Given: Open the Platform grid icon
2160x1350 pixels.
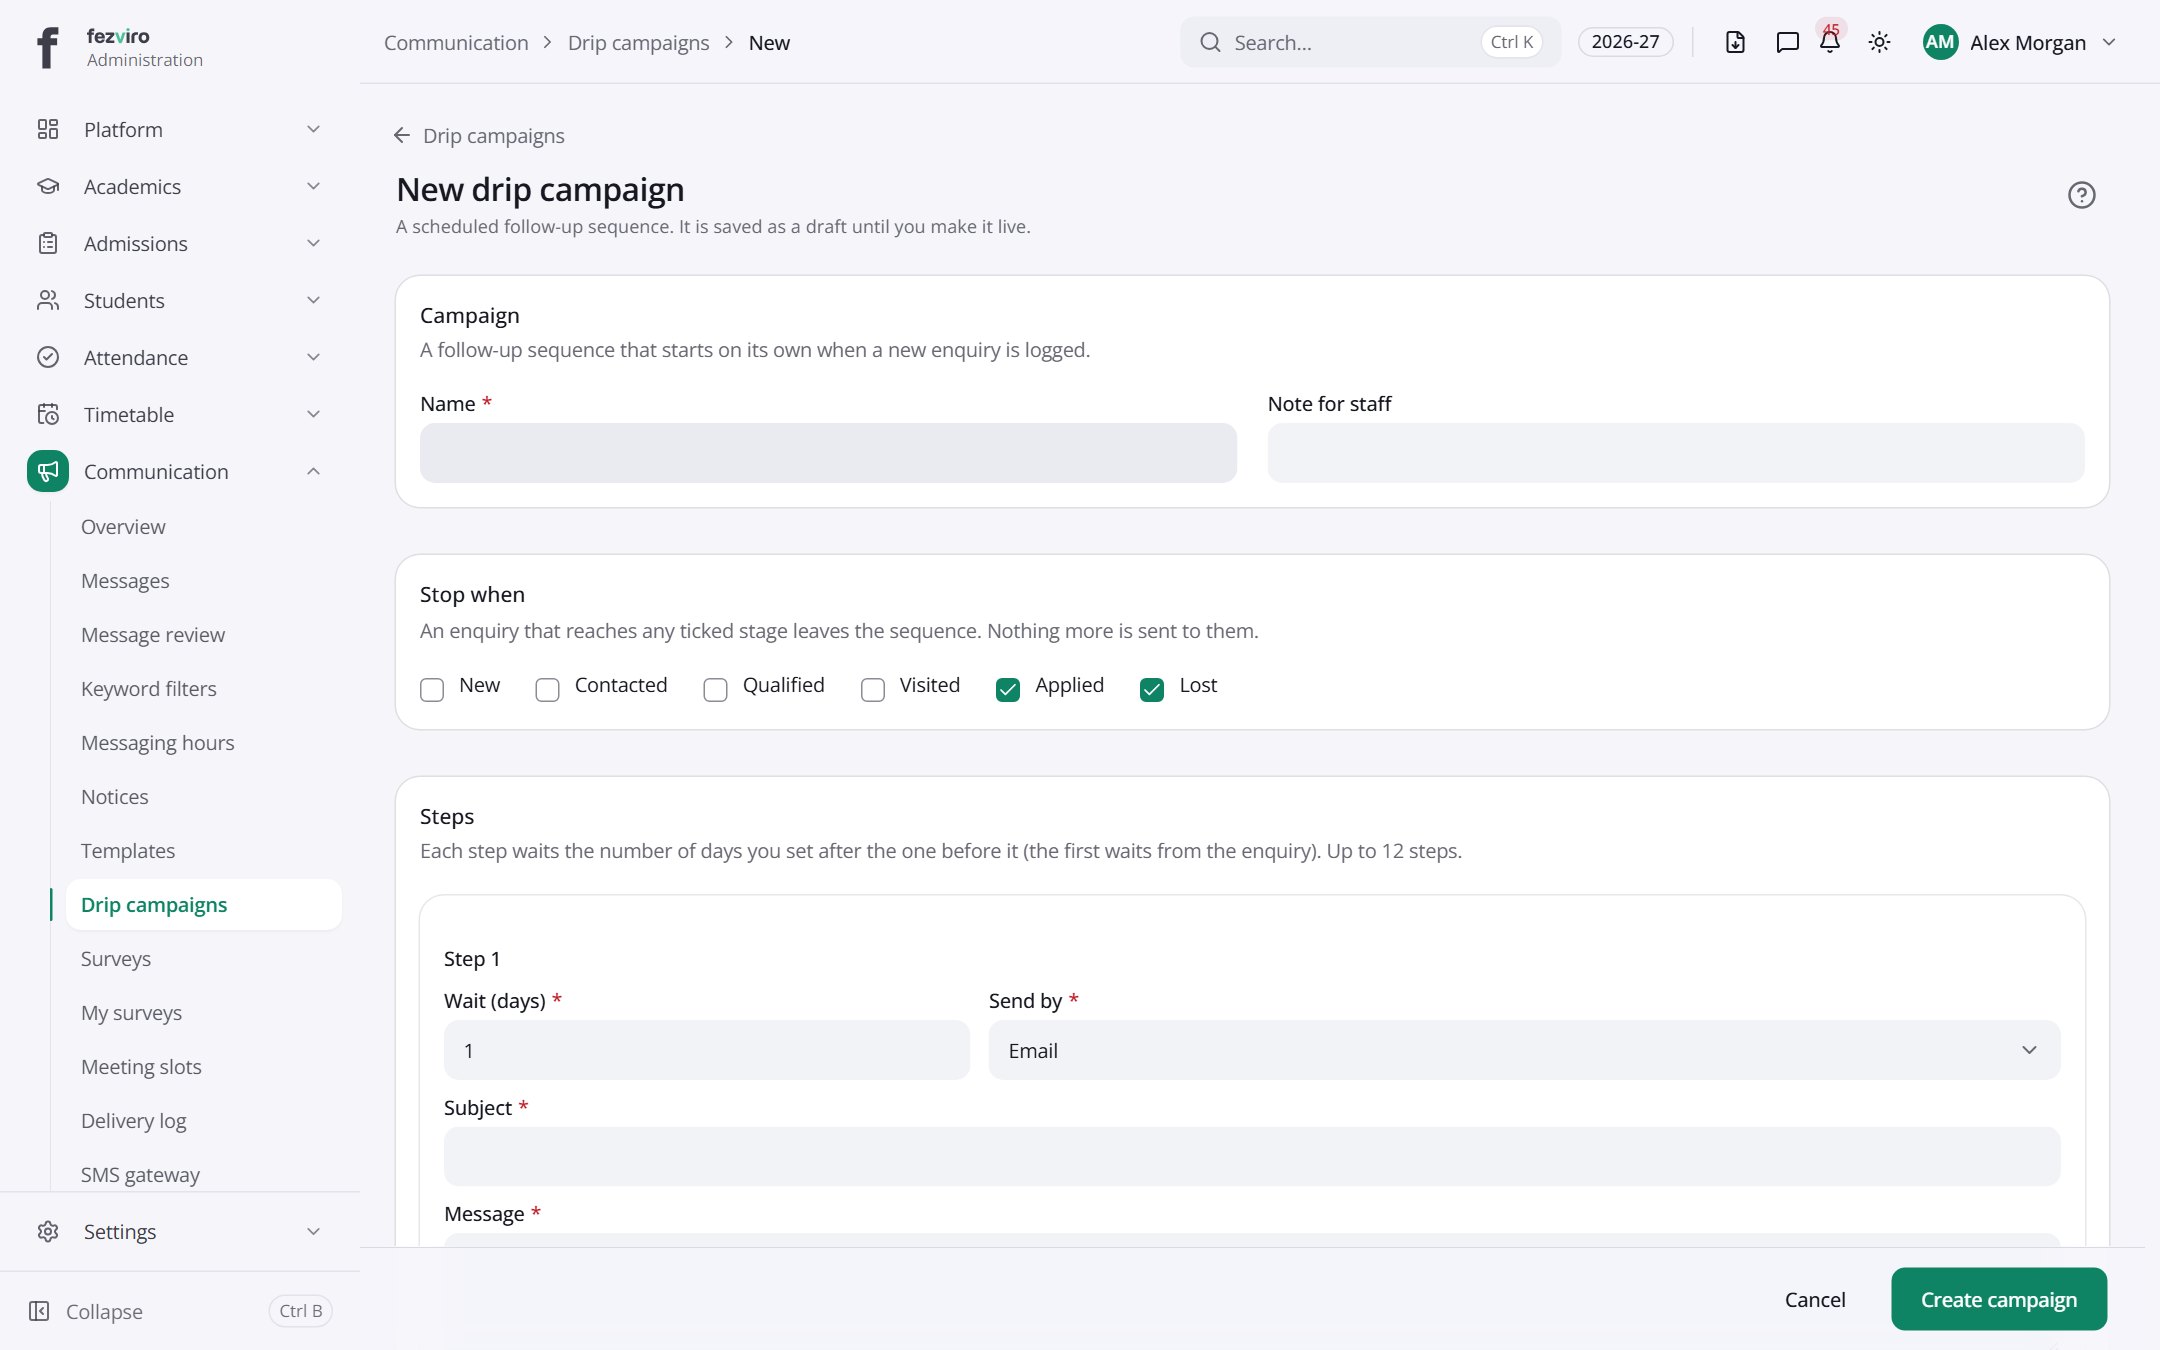Looking at the screenshot, I should (x=48, y=129).
